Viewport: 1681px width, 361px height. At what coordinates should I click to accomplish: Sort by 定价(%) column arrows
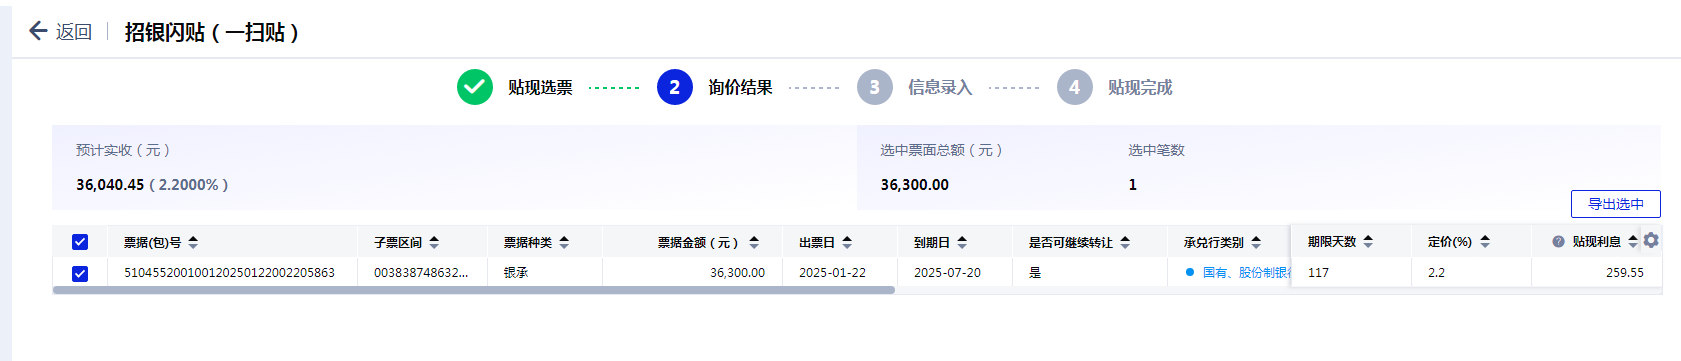click(1485, 241)
